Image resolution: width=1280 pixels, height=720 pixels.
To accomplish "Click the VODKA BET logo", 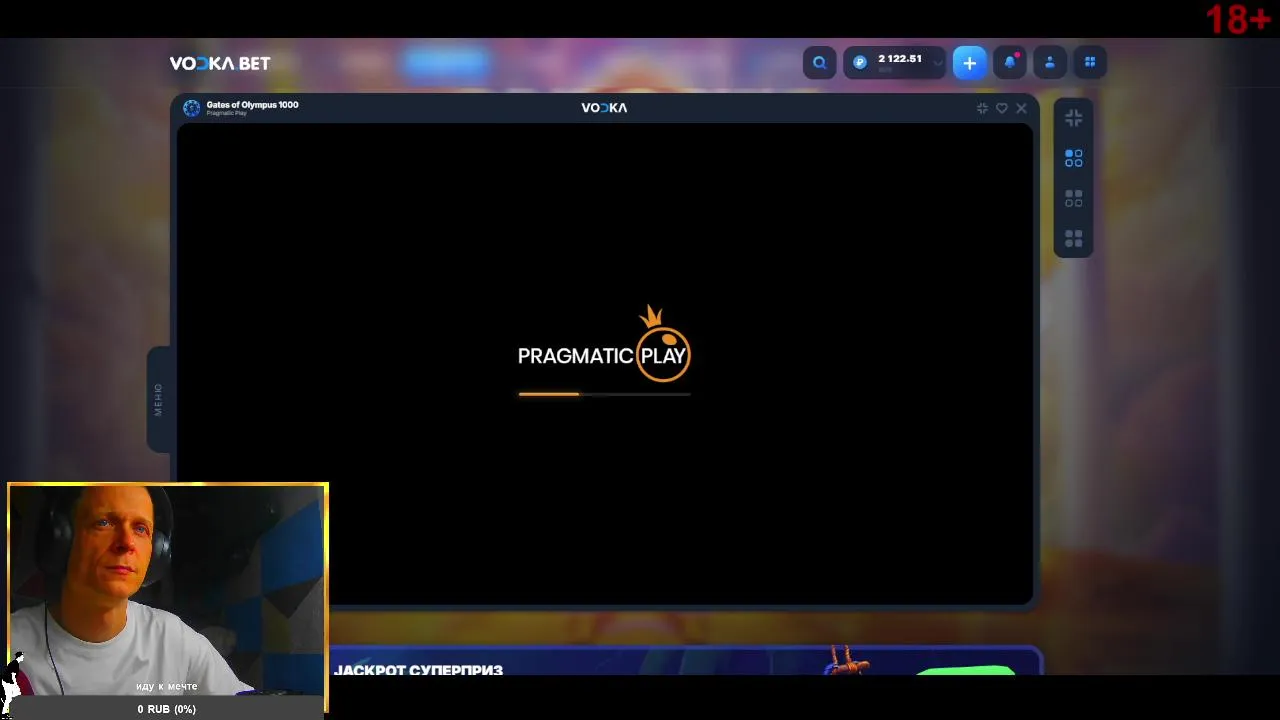I will [x=220, y=63].
